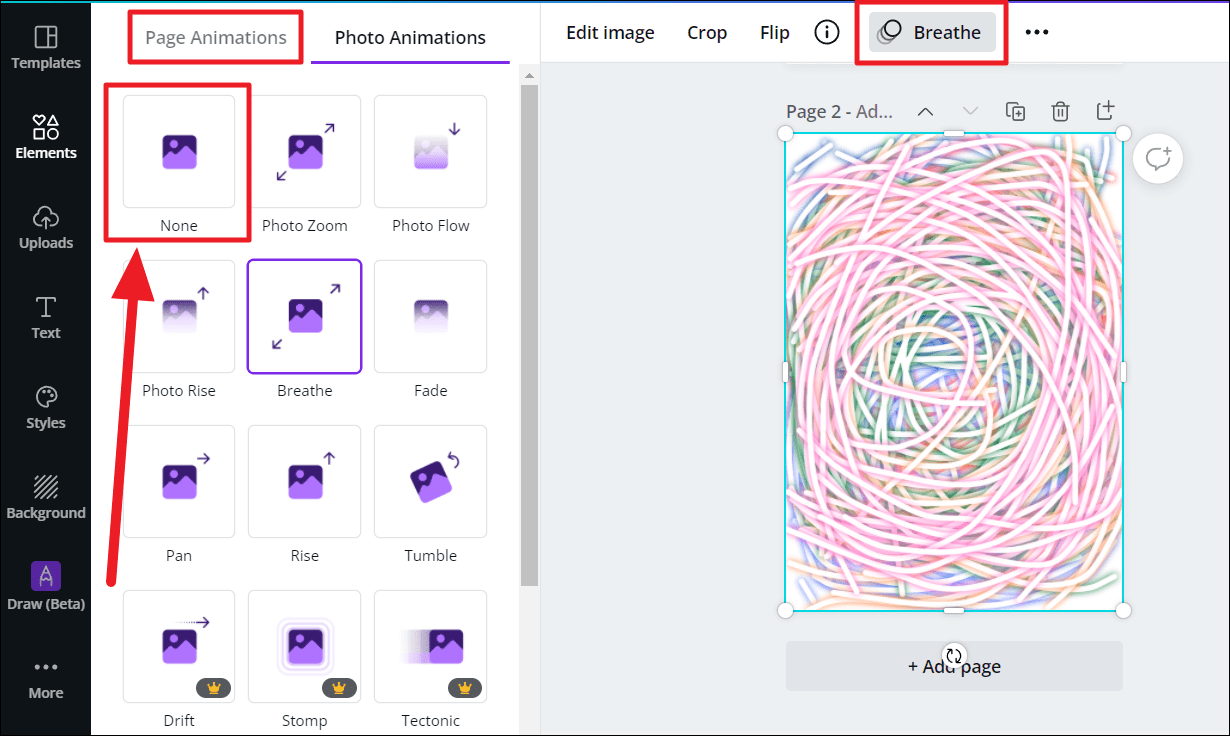The image size is (1230, 736).
Task: Click the Flip button
Action: point(775,33)
